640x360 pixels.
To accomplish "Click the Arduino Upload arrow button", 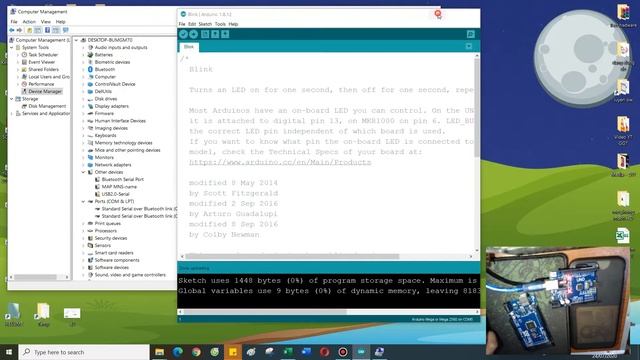I will (x=193, y=34).
